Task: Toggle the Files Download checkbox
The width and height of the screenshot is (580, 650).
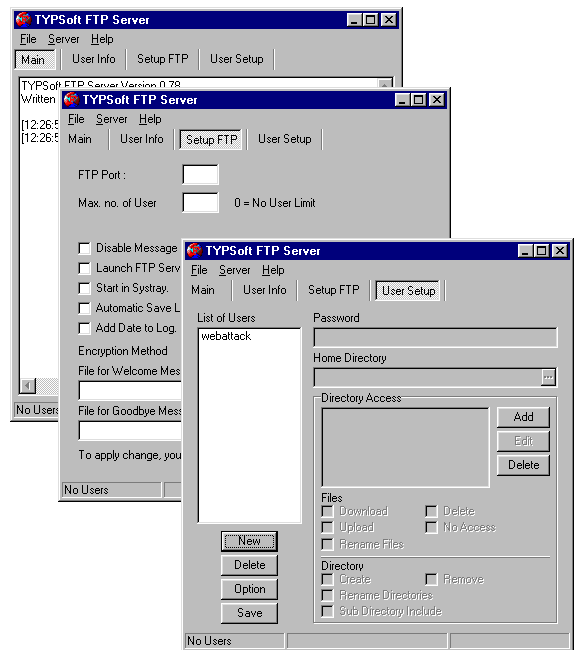Action: [328, 511]
